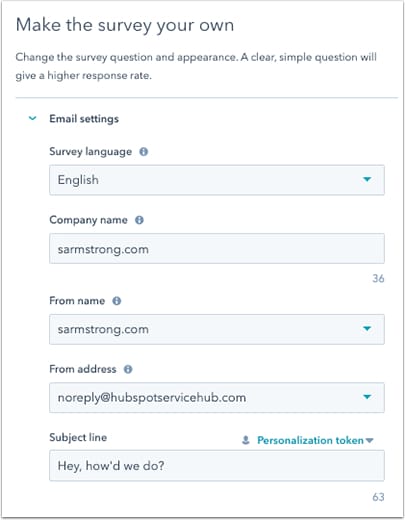Click the caret arrow after Personalization token
Image resolution: width=405 pixels, height=520 pixels.
(369, 440)
